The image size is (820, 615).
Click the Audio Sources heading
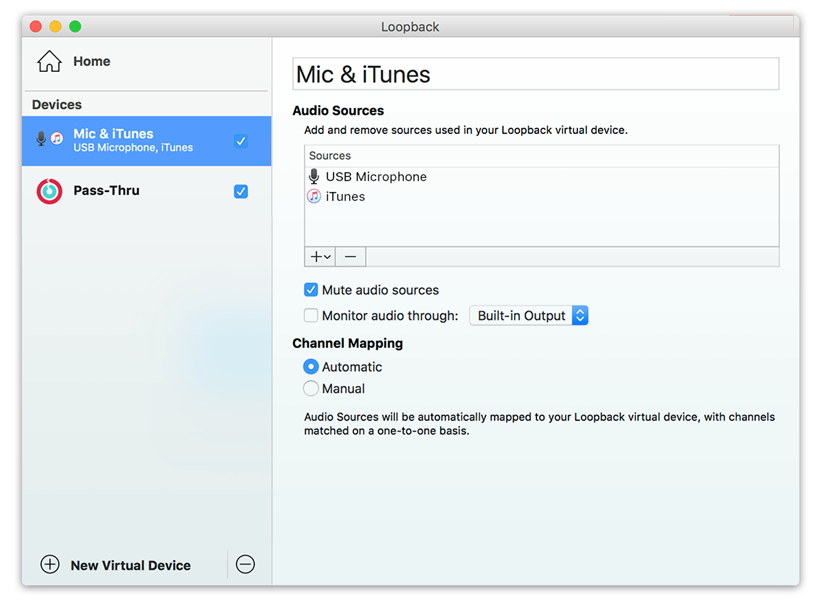[338, 111]
